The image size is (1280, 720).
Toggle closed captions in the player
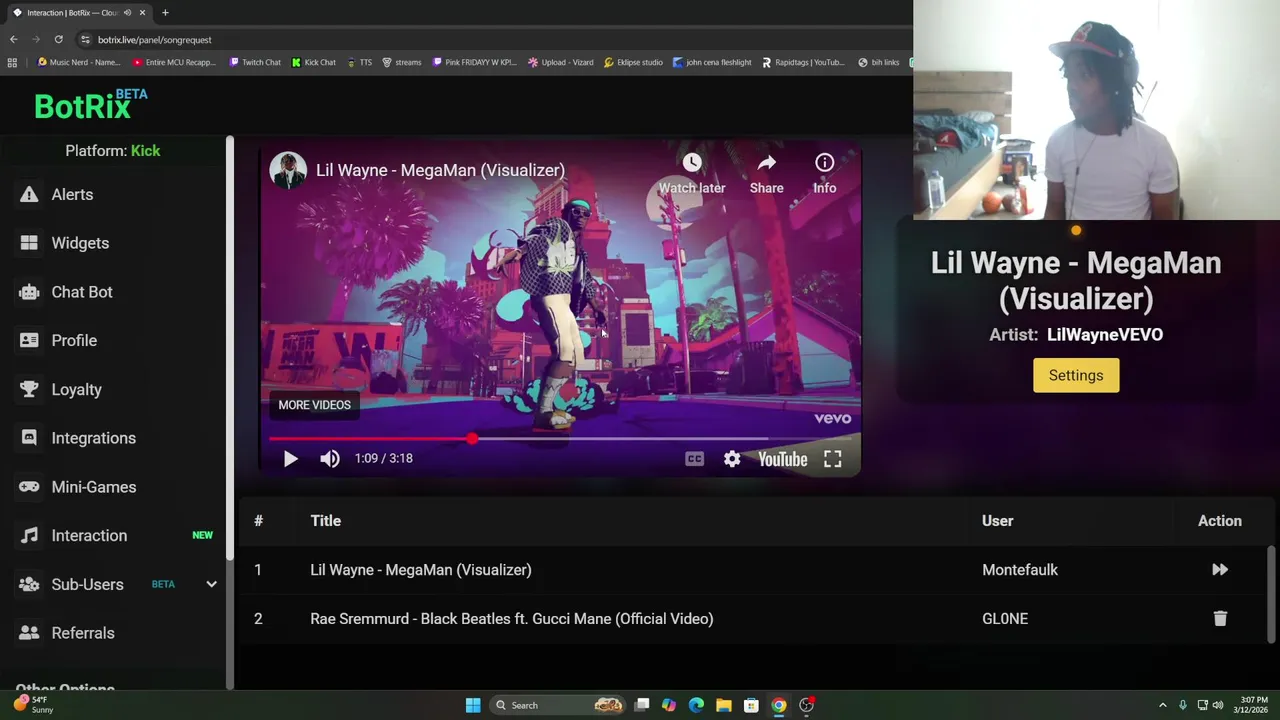[694, 459]
